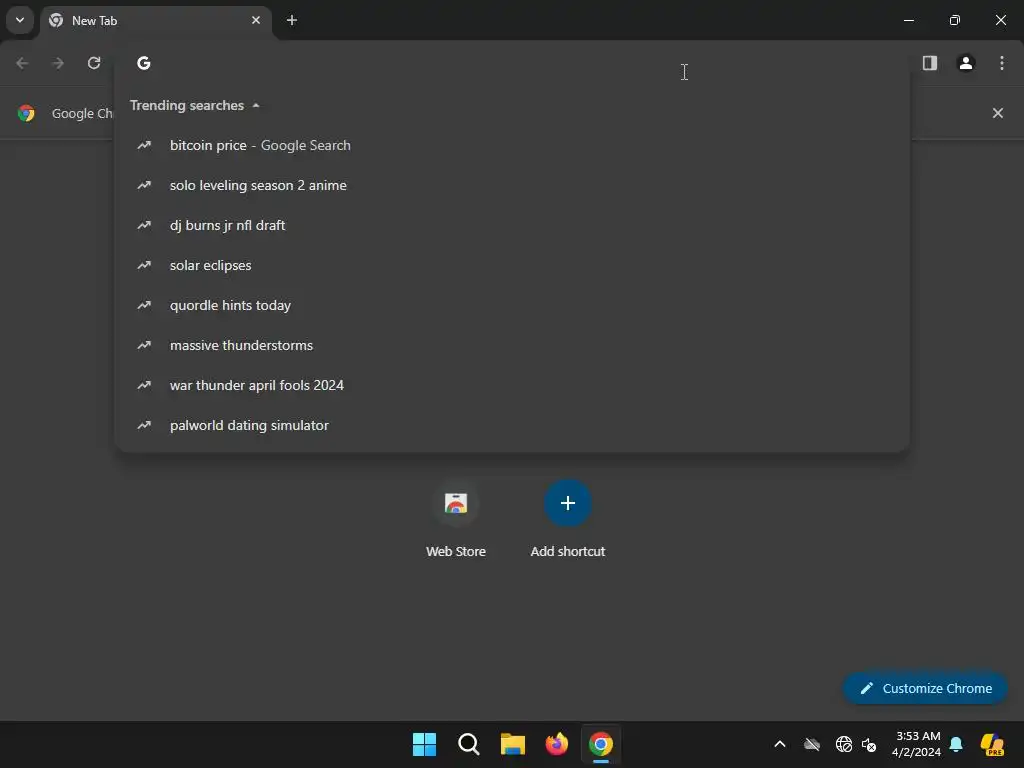Open the tab search dropdown arrow
Image resolution: width=1024 pixels, height=768 pixels.
20,20
